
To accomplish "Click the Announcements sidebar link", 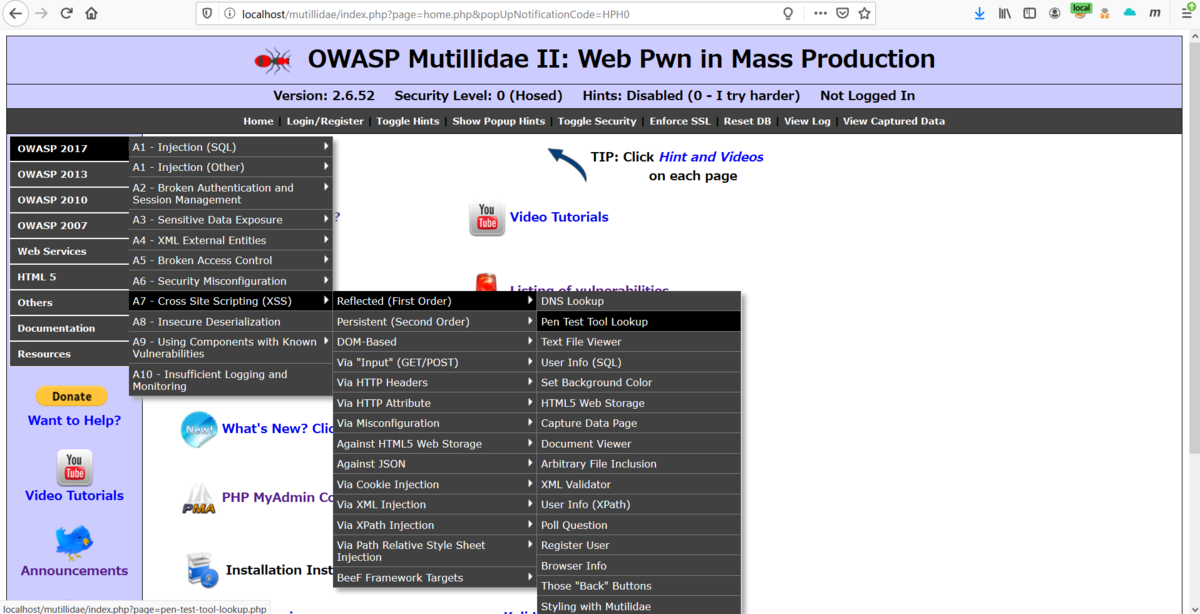I will [74, 570].
